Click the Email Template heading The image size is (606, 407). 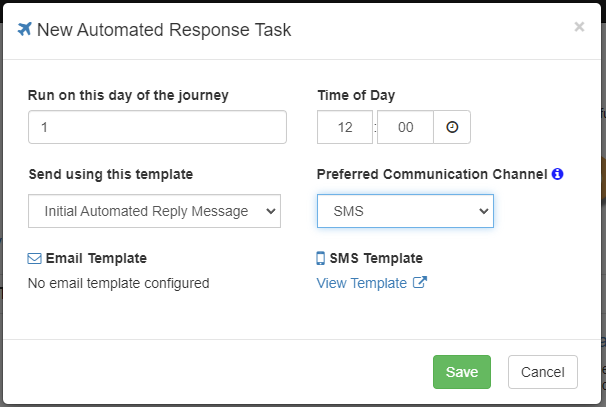click(x=96, y=258)
